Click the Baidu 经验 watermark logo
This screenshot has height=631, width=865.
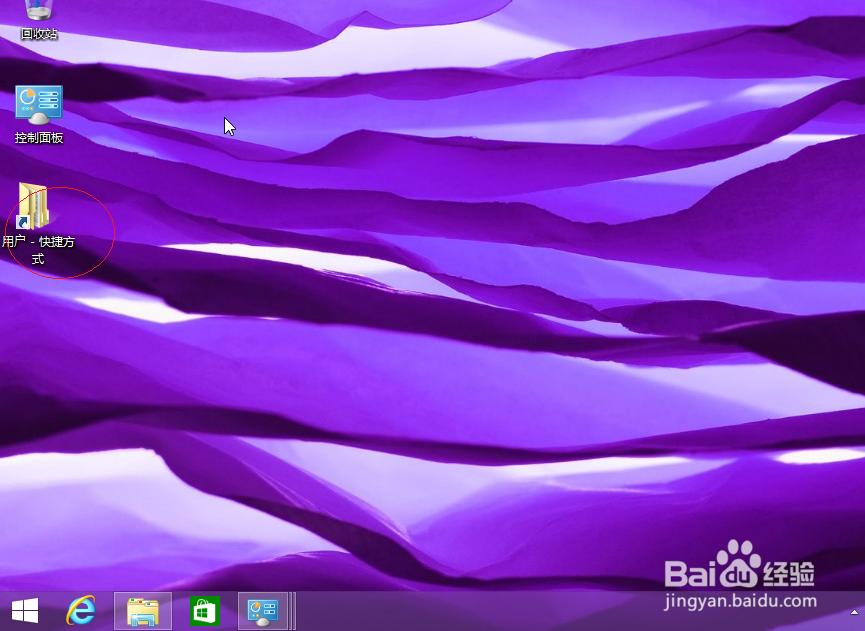pyautogui.click(x=739, y=572)
